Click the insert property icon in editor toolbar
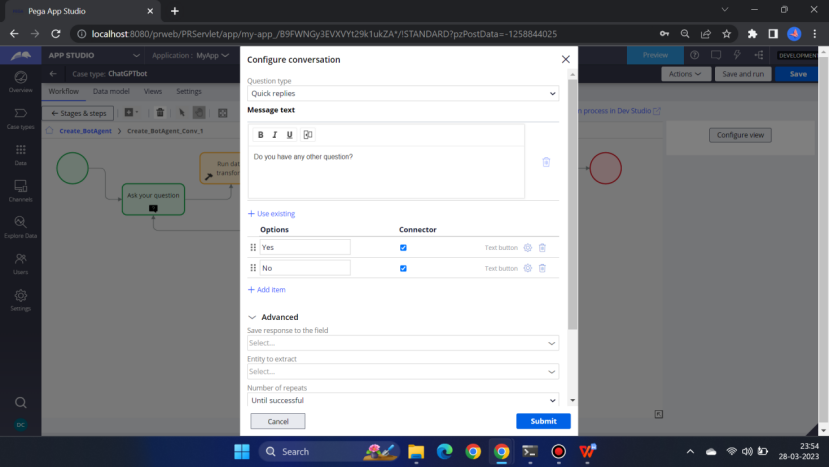830x467 pixels. tap(308, 135)
